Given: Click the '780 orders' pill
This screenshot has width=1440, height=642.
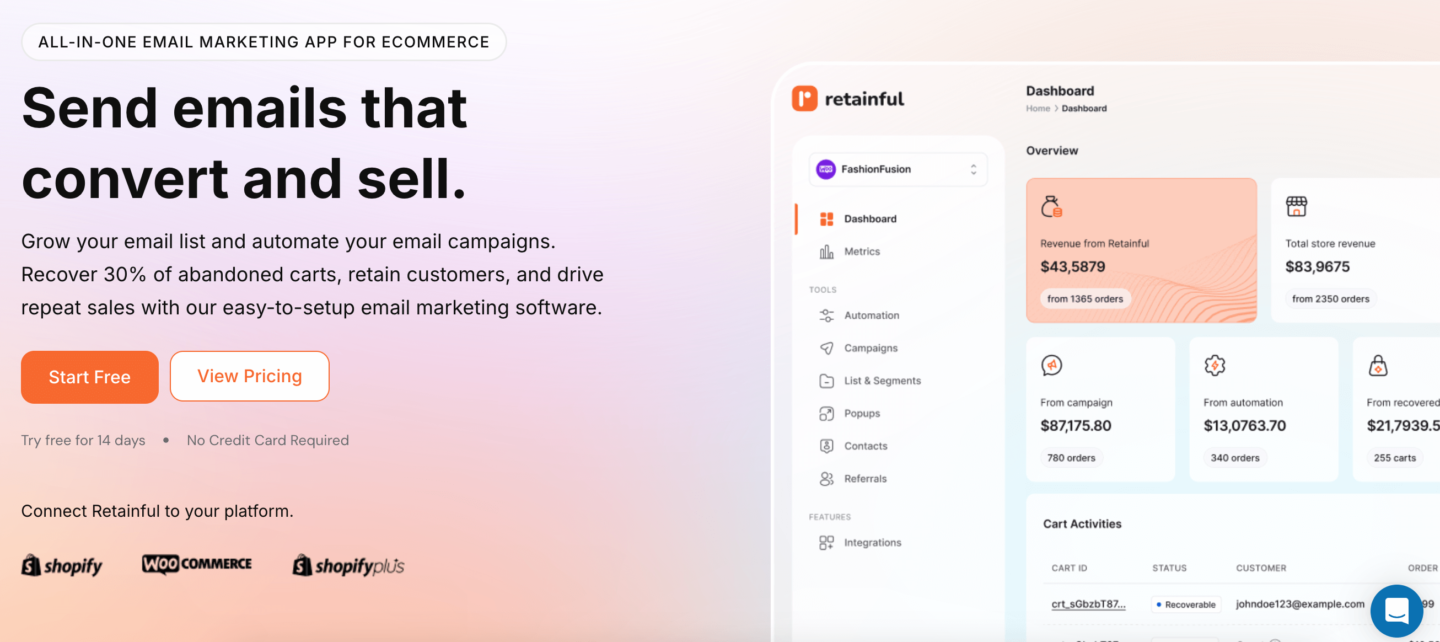Looking at the screenshot, I should [1071, 458].
